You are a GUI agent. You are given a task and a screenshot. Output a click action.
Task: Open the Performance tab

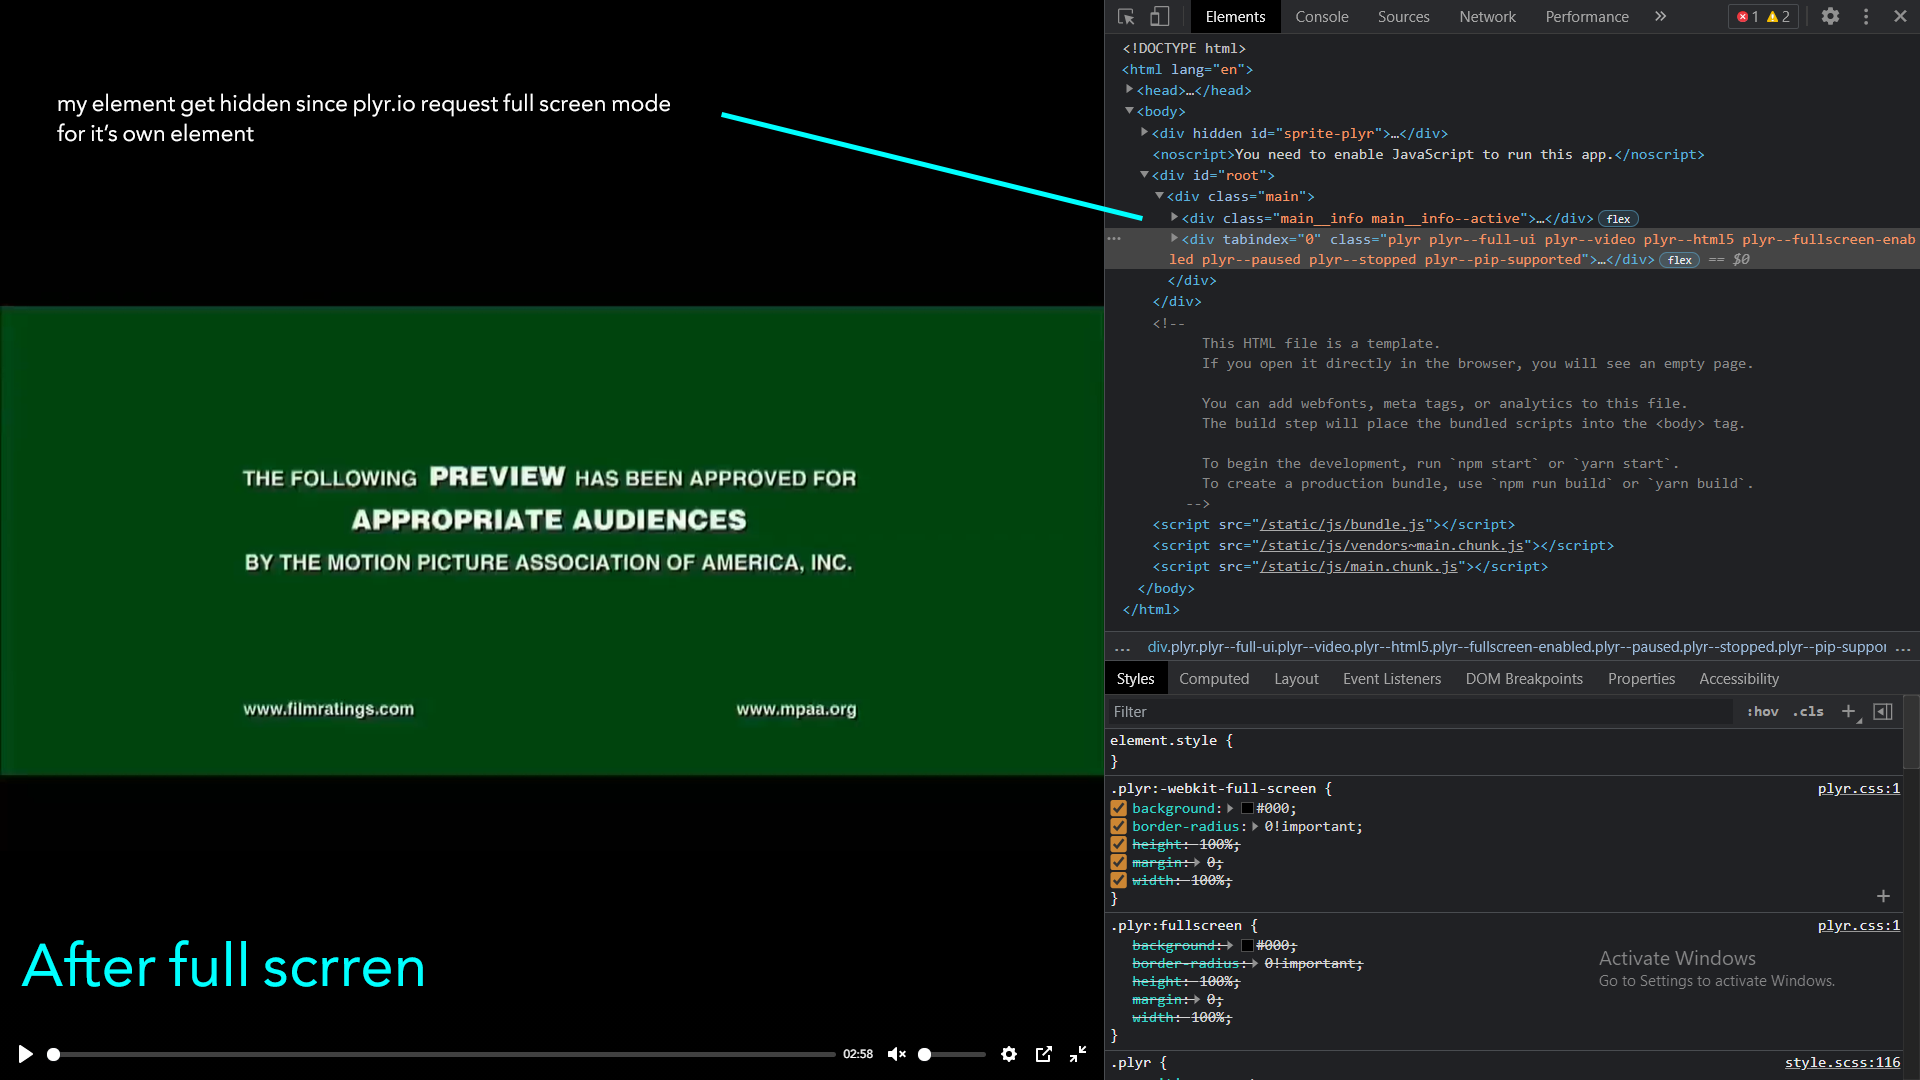(x=1587, y=17)
